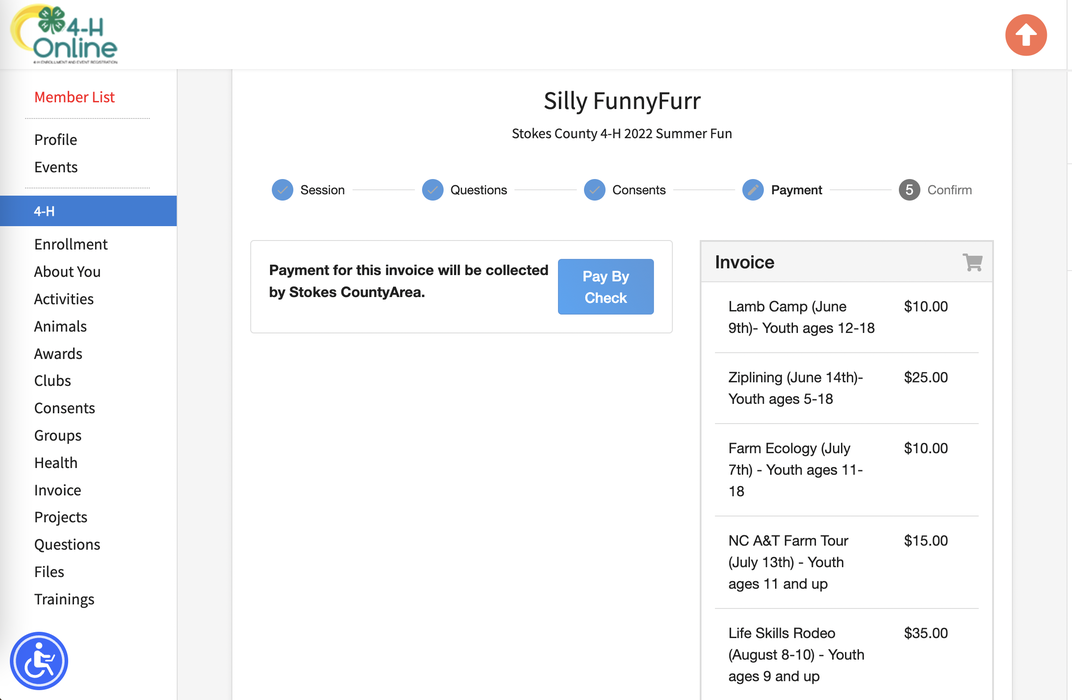Open the Trainings page
The width and height of the screenshot is (1072, 700).
pyautogui.click(x=64, y=599)
